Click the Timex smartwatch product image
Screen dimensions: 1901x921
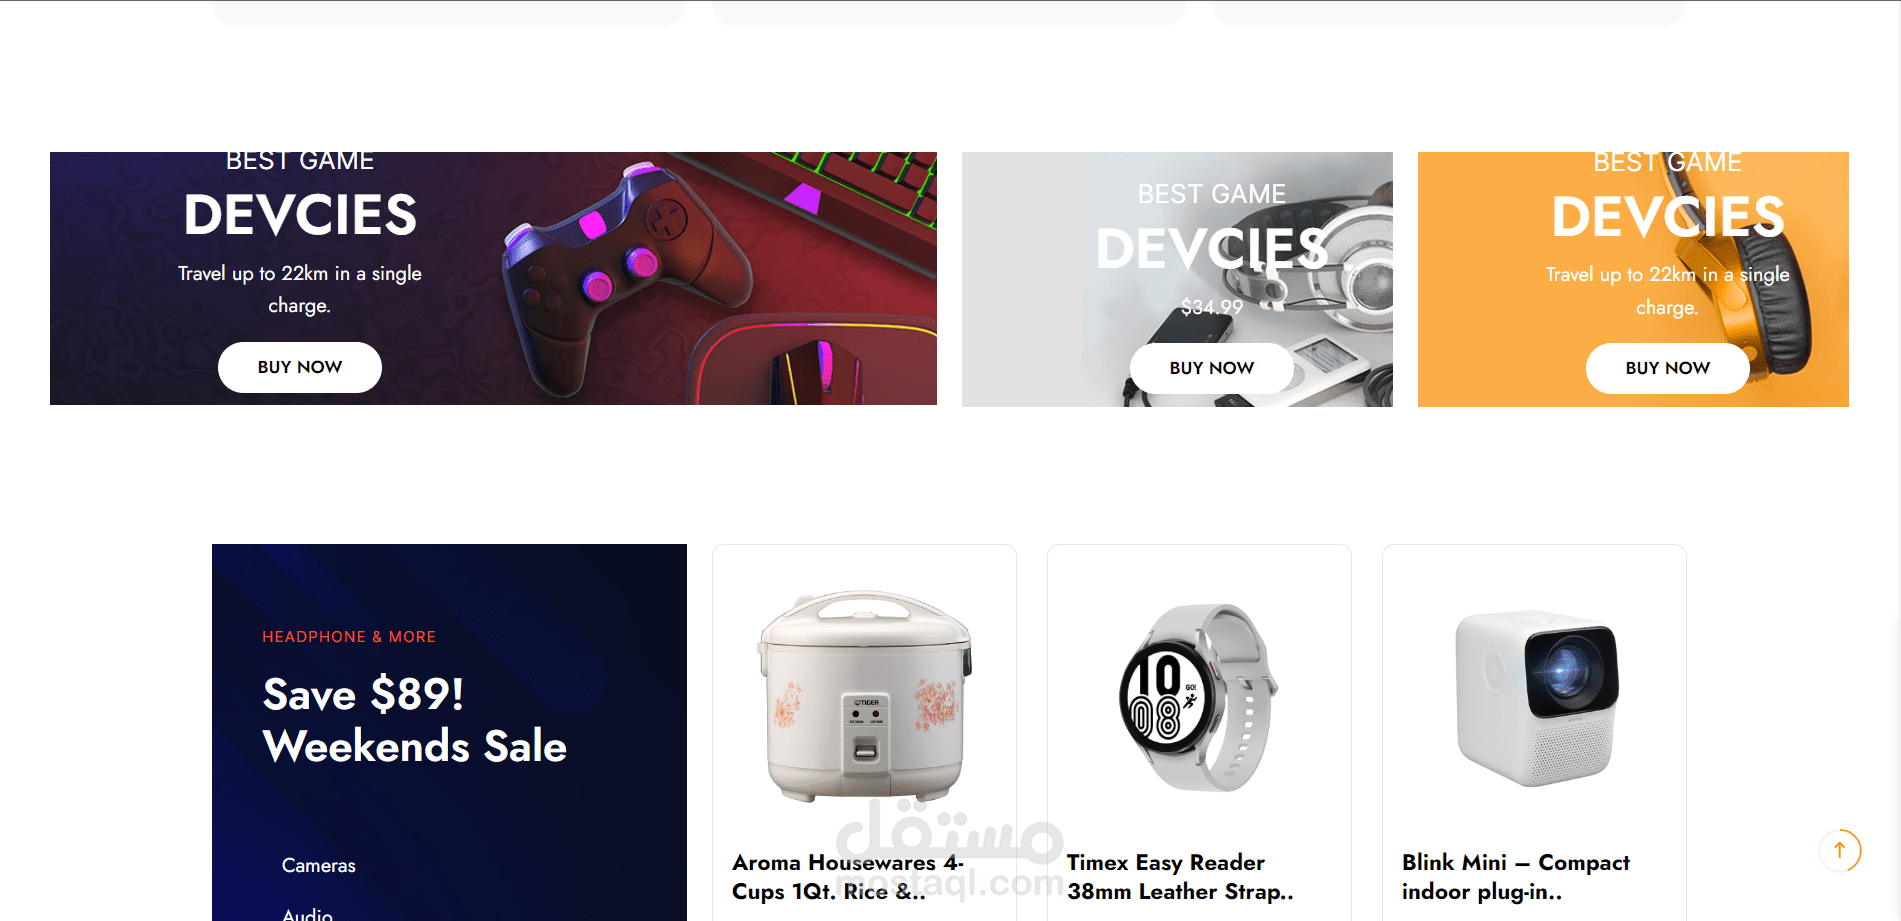1199,696
